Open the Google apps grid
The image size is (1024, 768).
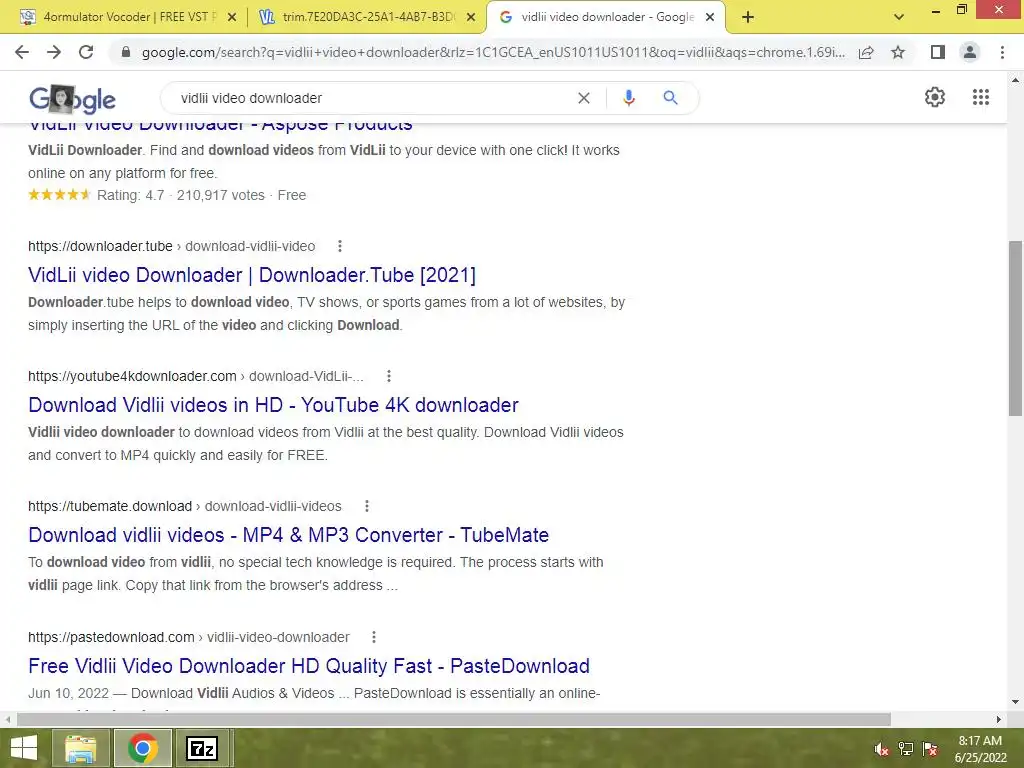pyautogui.click(x=980, y=97)
